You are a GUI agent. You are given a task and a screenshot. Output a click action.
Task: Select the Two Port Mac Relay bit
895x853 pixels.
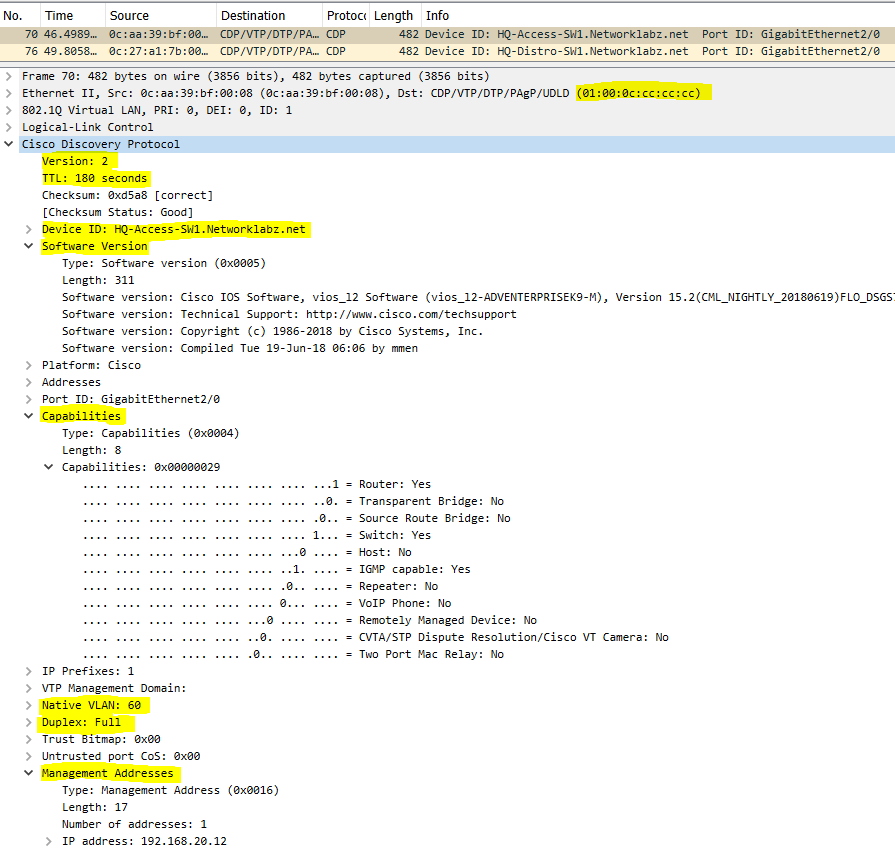[x=293, y=654]
